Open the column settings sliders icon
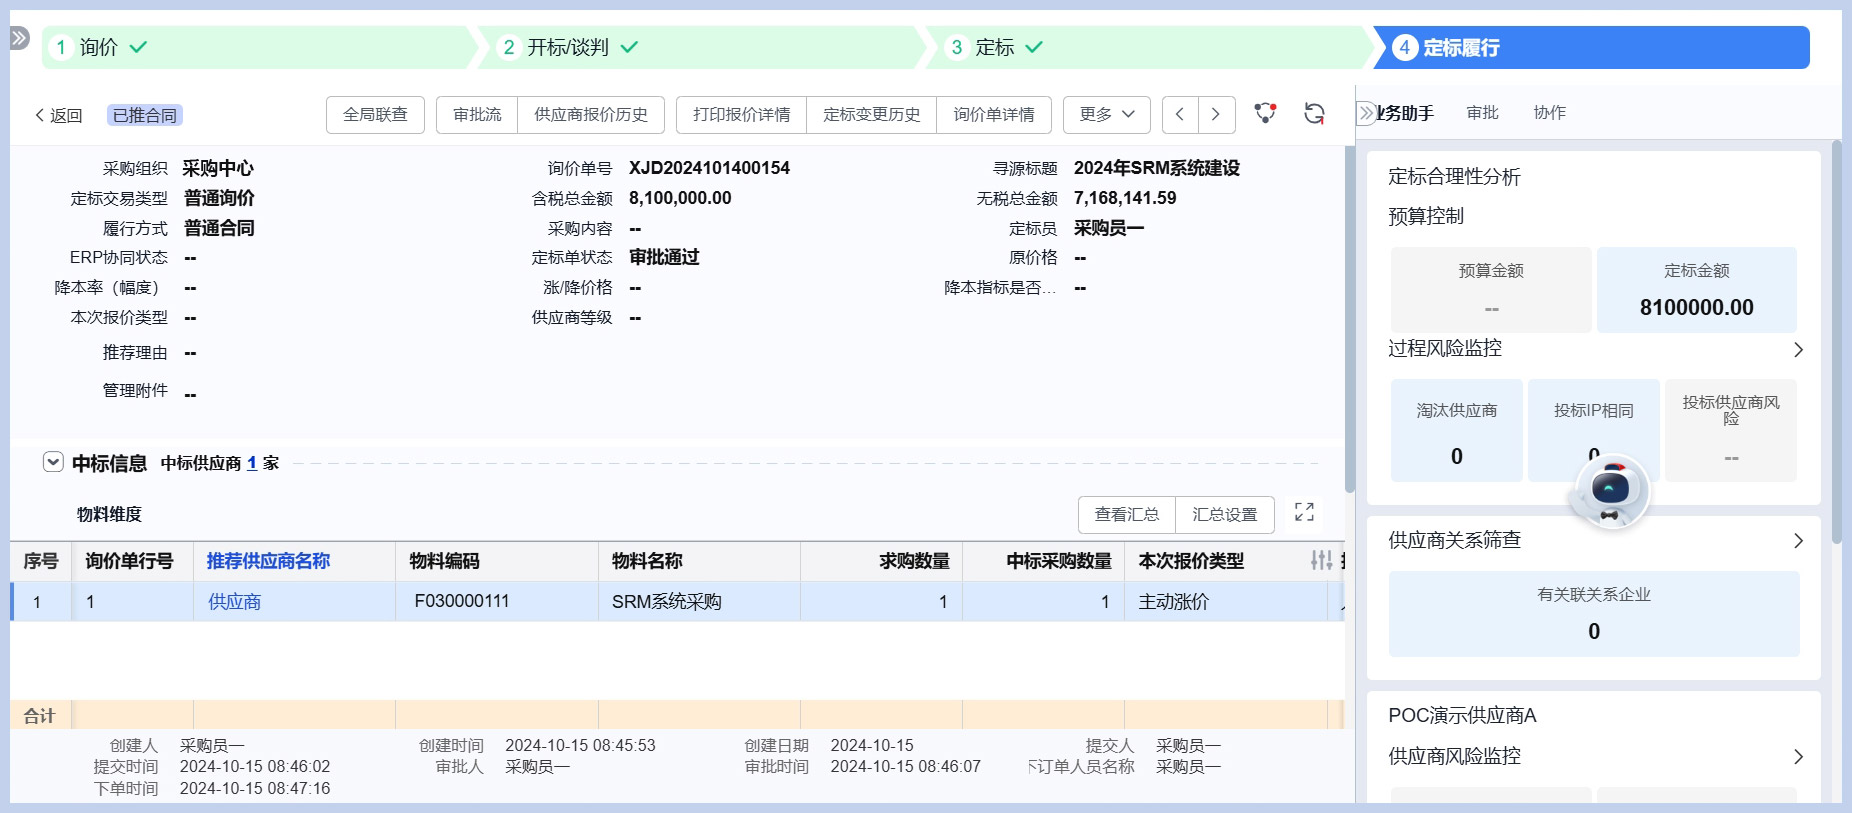 [x=1321, y=561]
